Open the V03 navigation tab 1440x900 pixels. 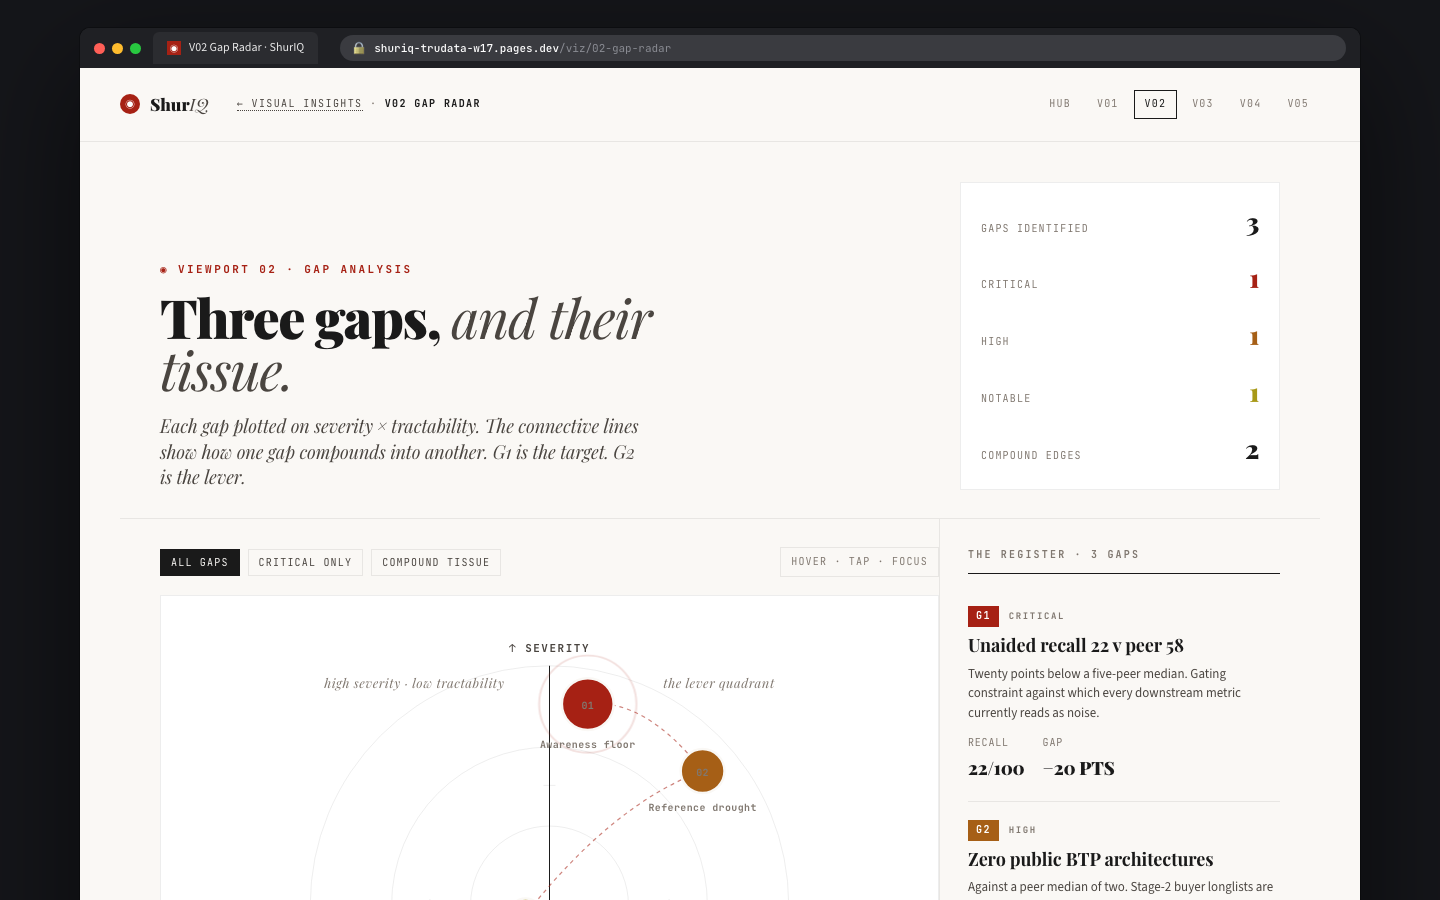[1202, 104]
